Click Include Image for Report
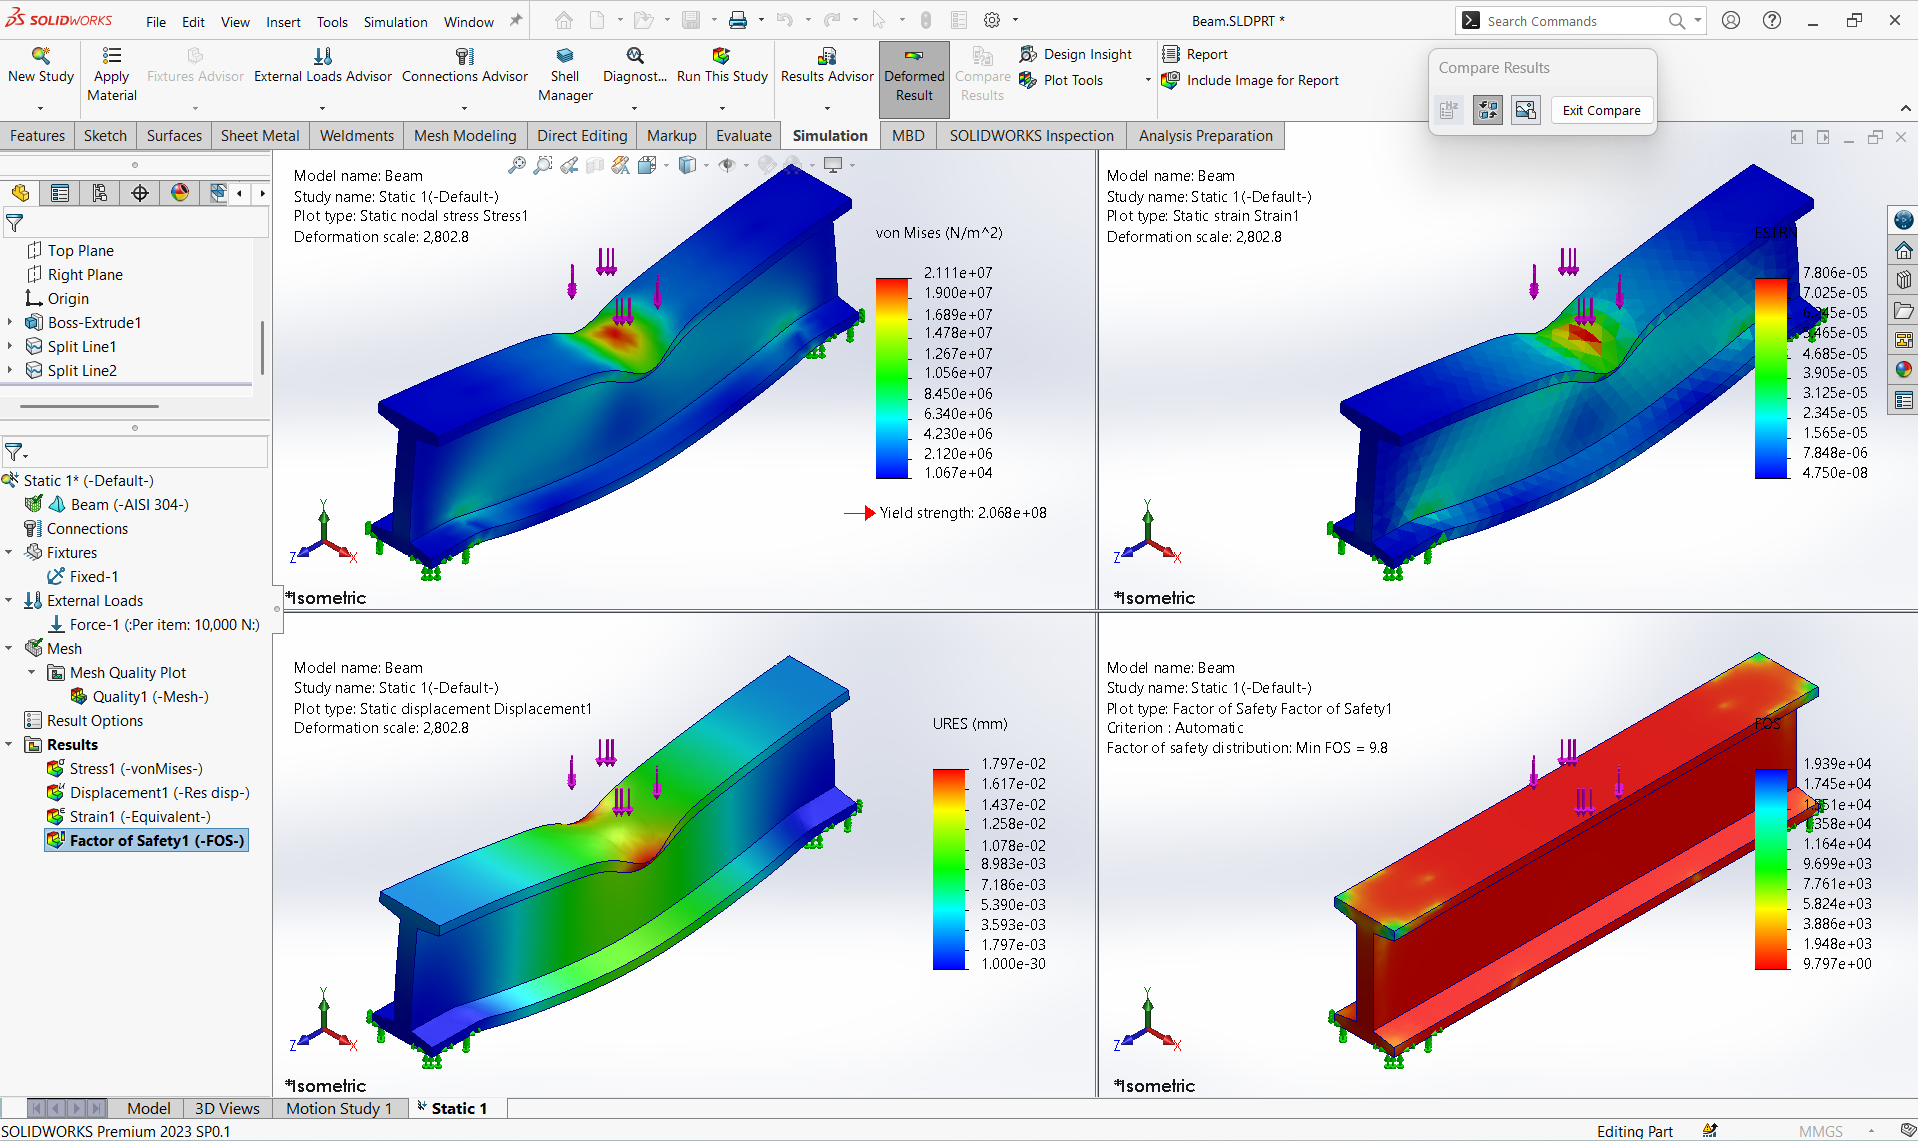Image resolution: width=1918 pixels, height=1141 pixels. [1251, 80]
